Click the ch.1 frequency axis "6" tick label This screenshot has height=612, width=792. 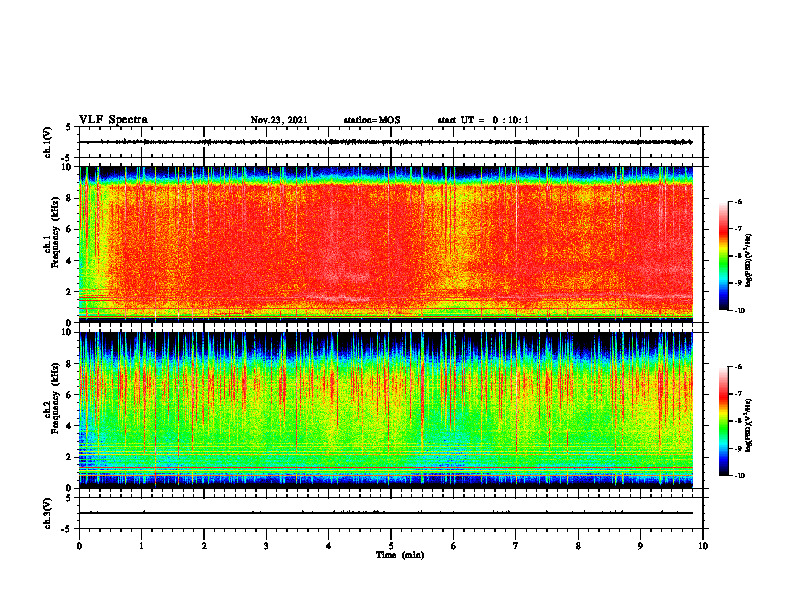tap(68, 229)
